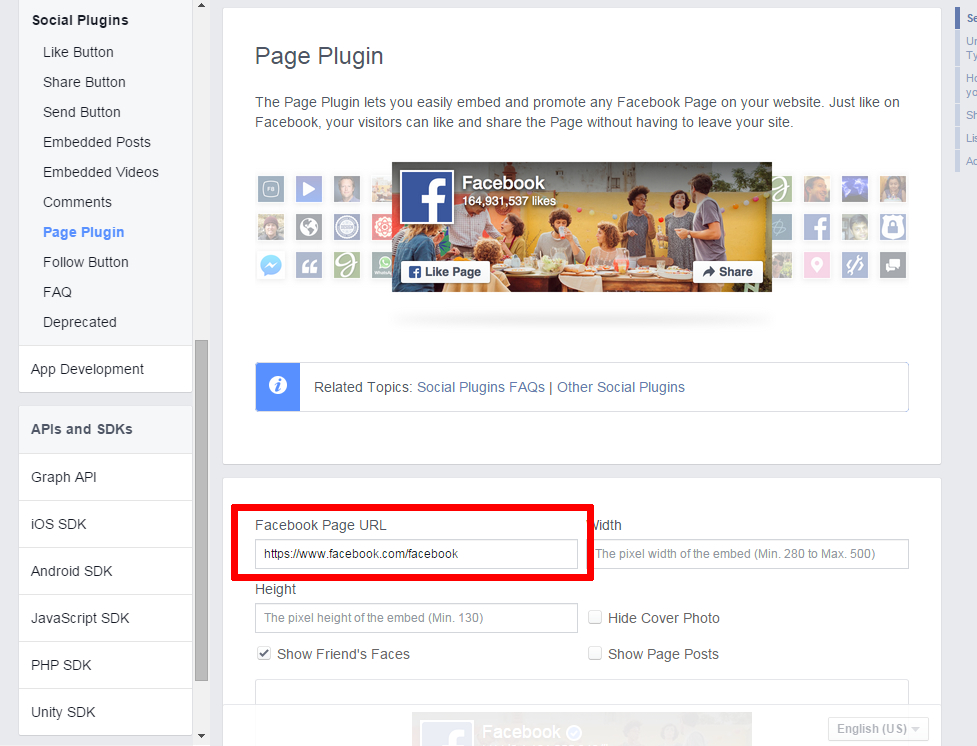Click the large Facebook logo in banner

tap(427, 197)
